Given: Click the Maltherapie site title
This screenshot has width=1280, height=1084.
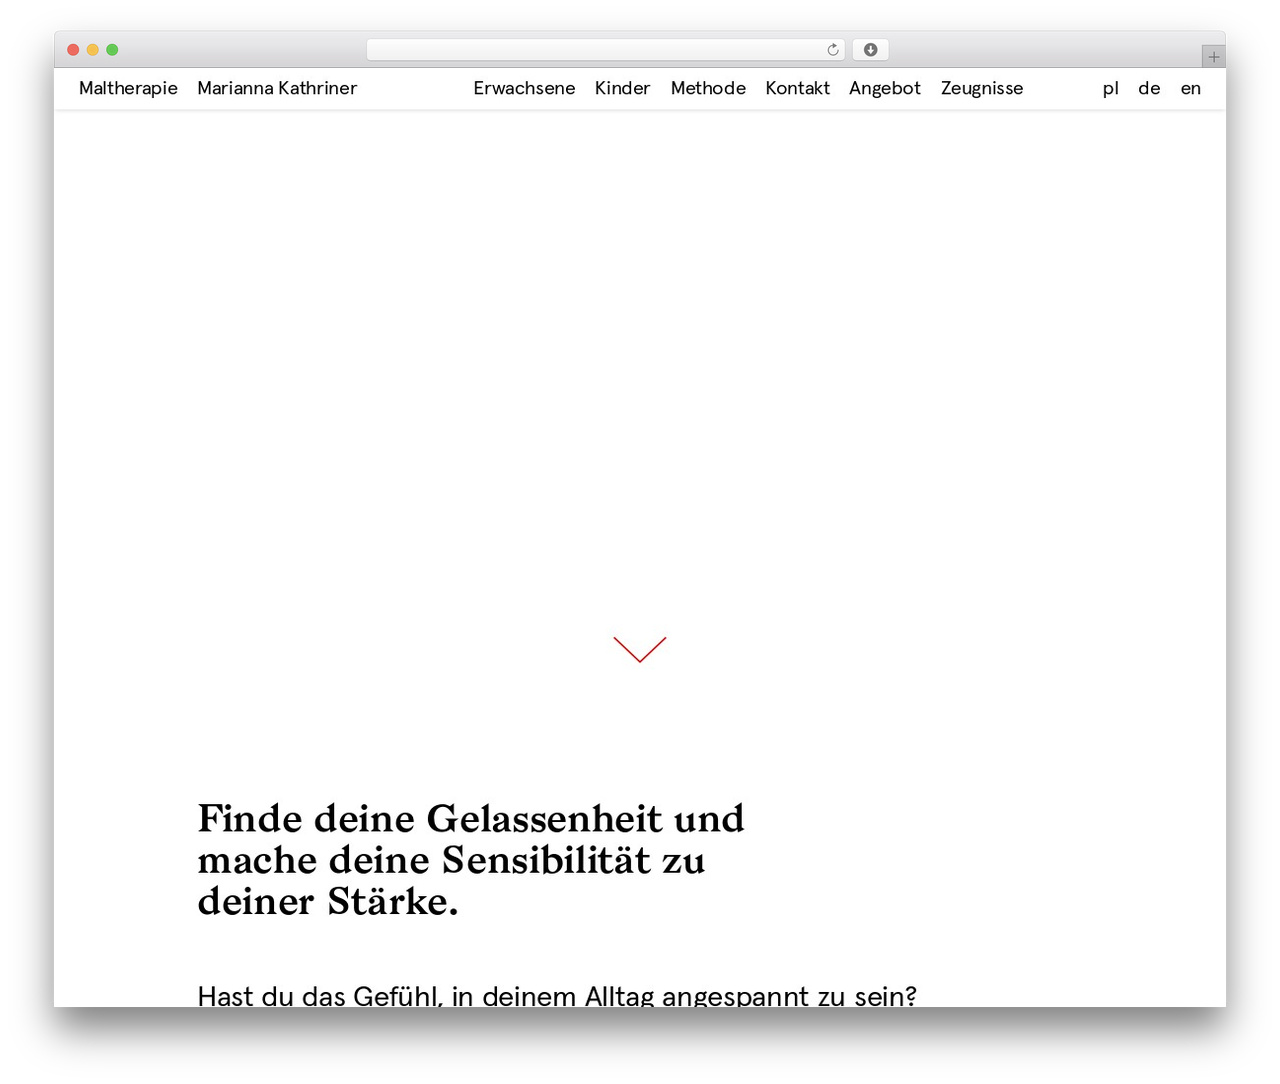Looking at the screenshot, I should click(x=128, y=88).
